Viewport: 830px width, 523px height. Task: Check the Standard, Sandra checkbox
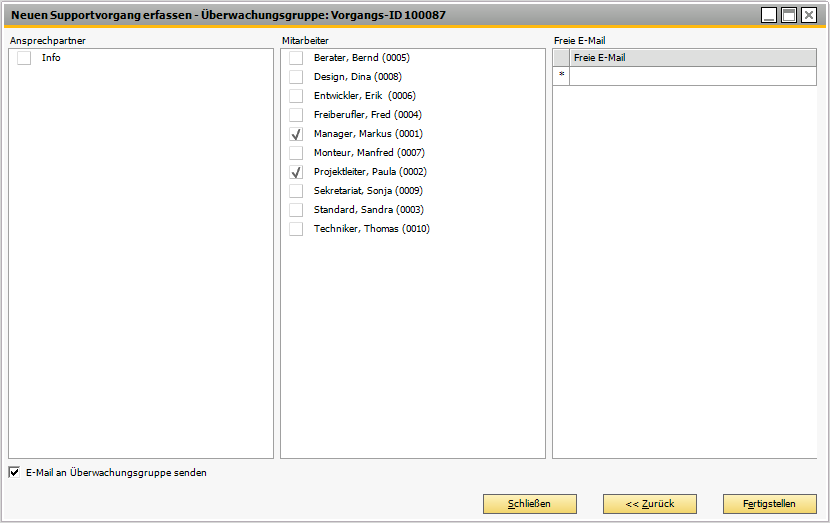point(296,210)
